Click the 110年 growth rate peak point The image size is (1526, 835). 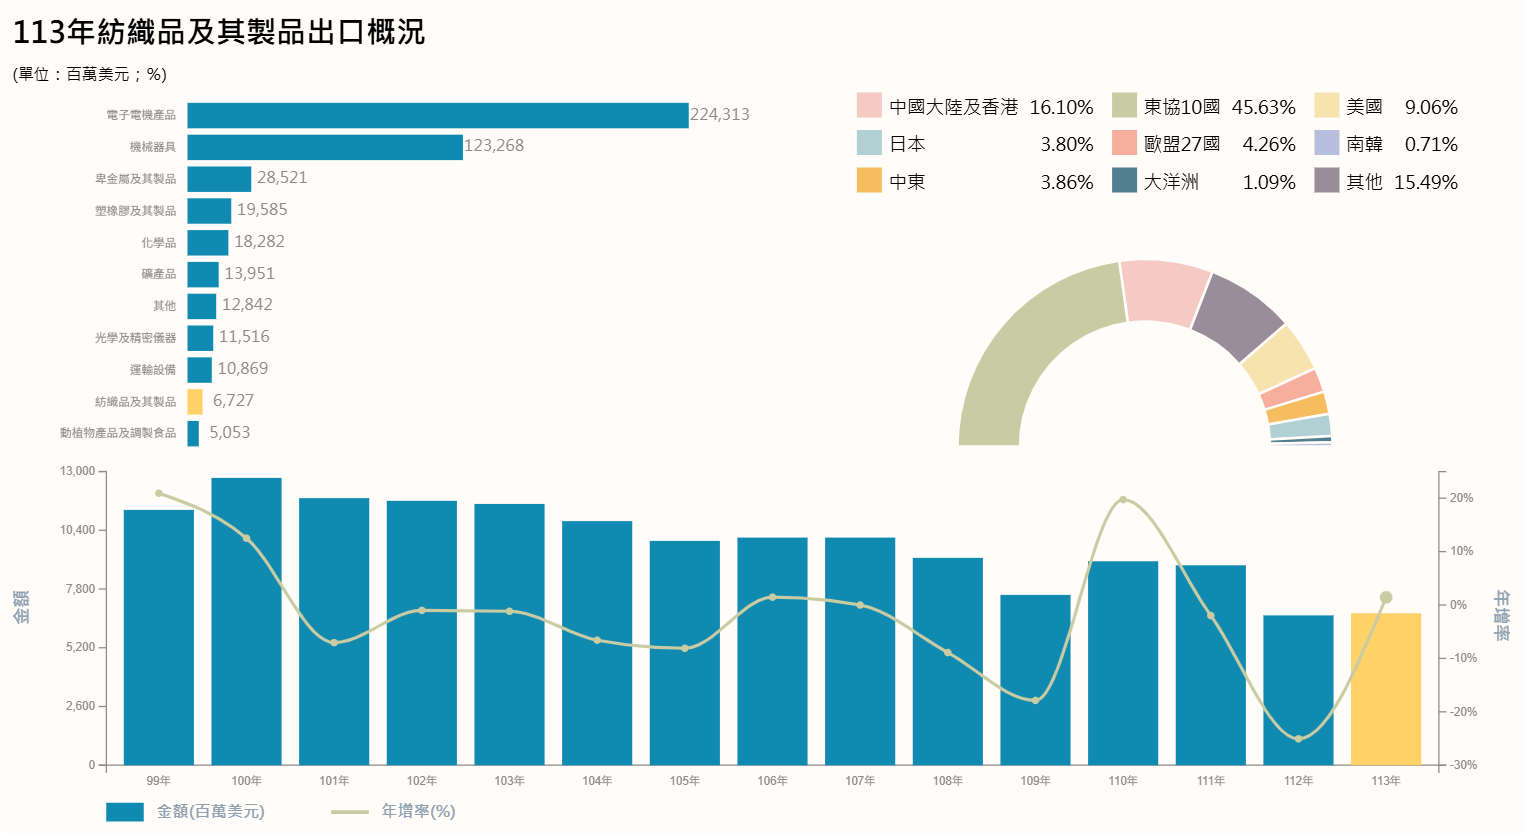[1123, 499]
